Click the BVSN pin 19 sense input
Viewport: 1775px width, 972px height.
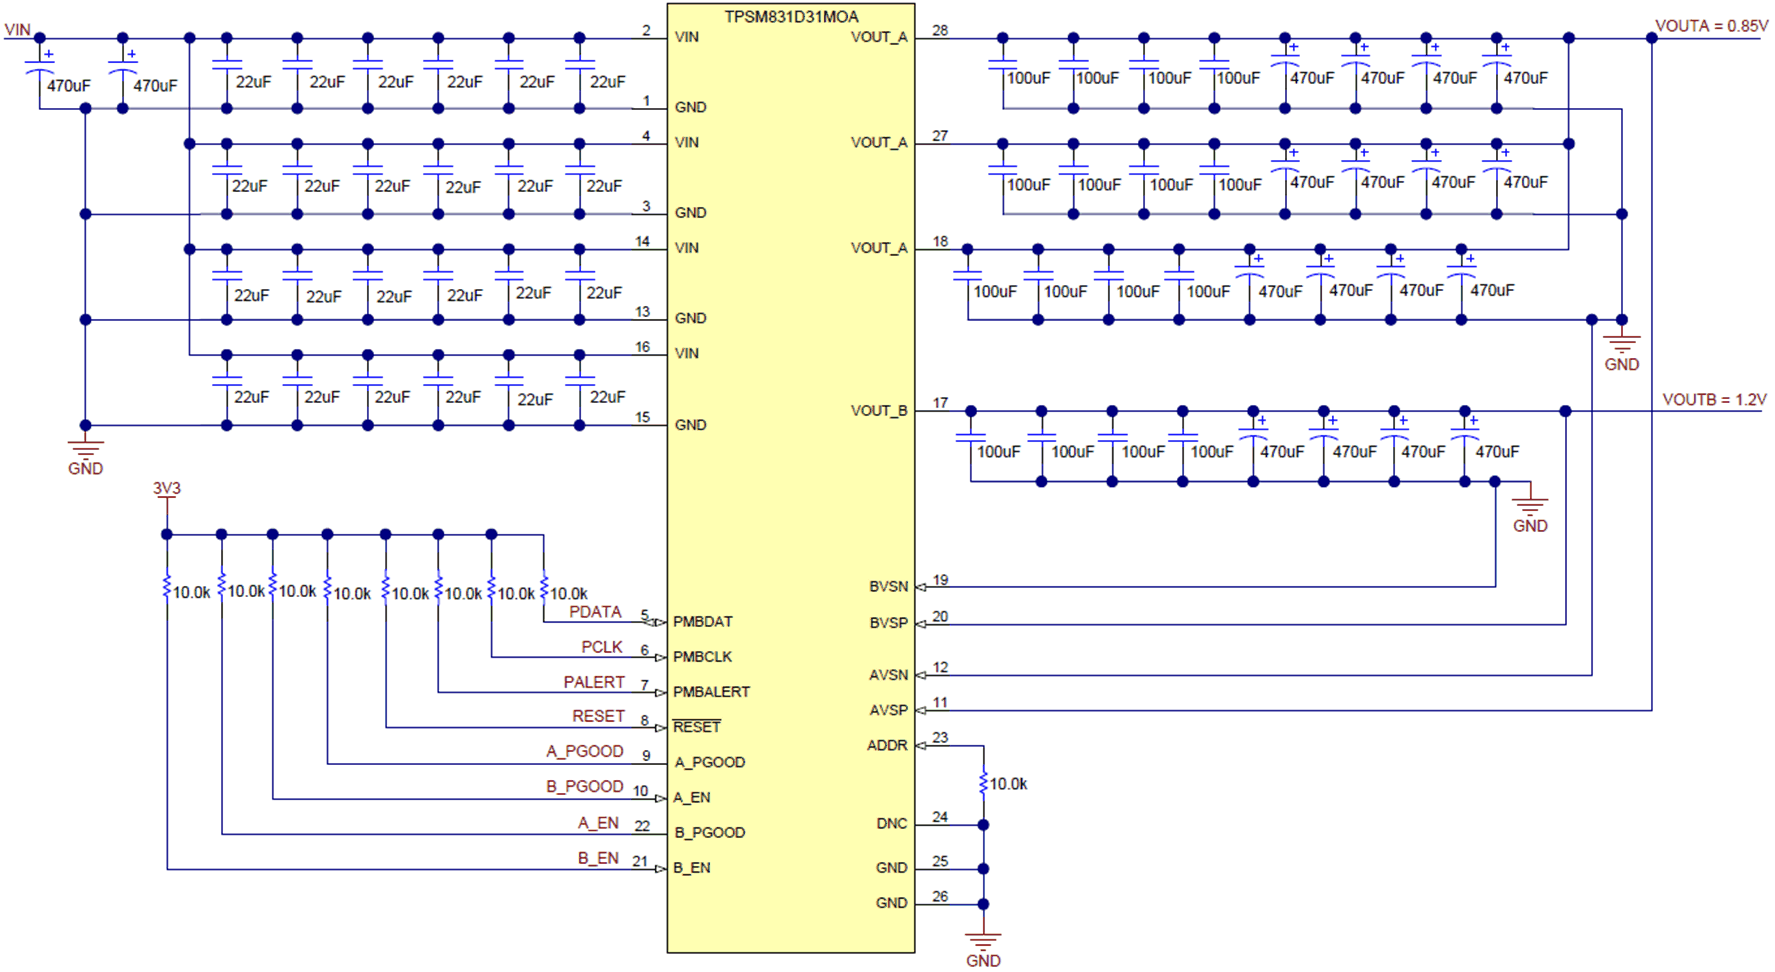click(920, 587)
